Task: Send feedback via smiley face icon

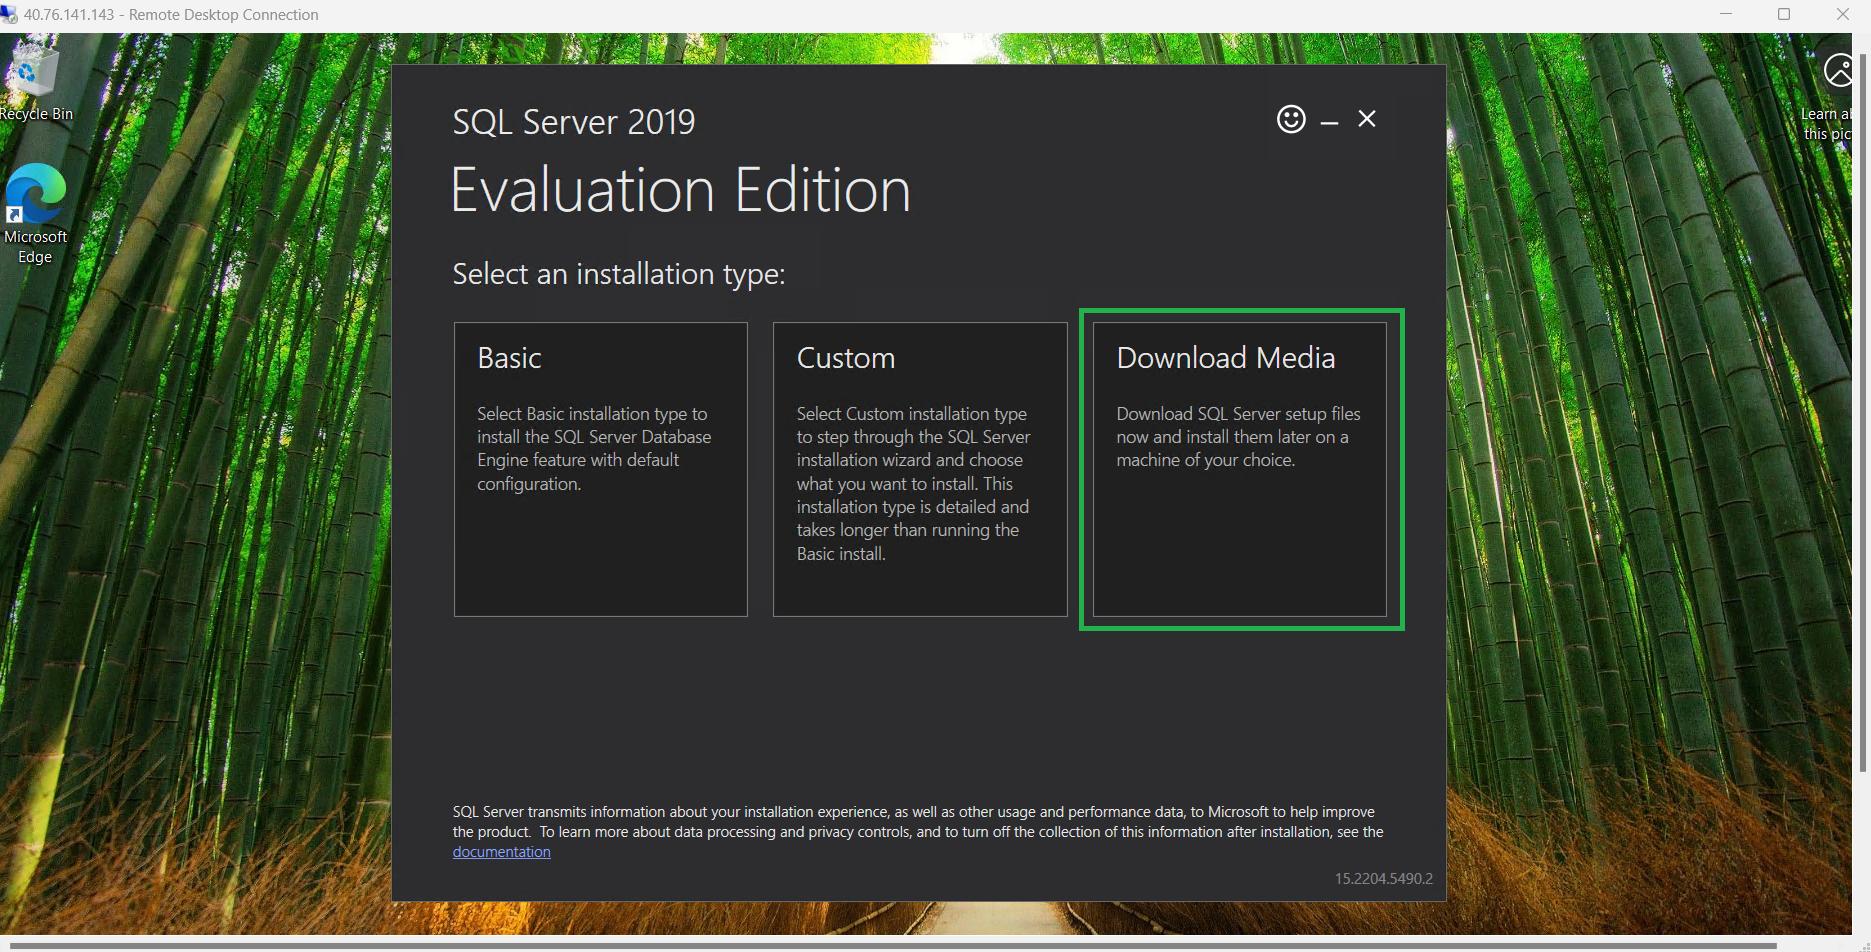Action: 1291,119
